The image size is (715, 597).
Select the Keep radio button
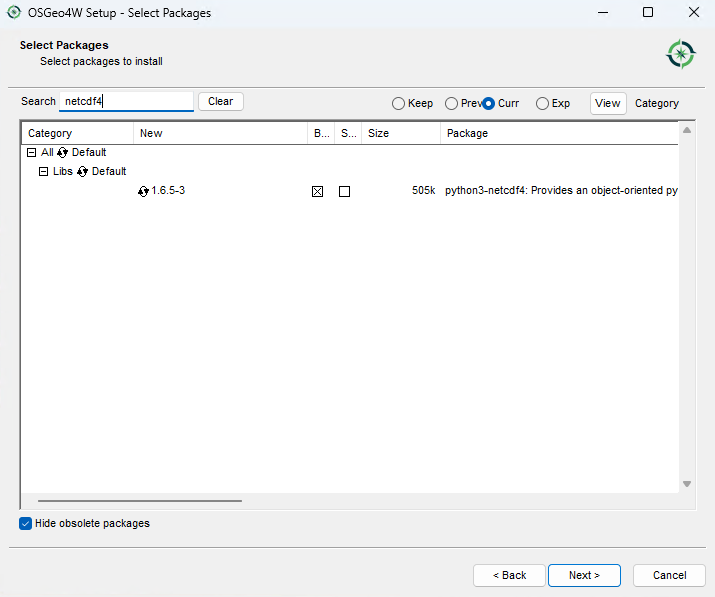click(x=398, y=103)
